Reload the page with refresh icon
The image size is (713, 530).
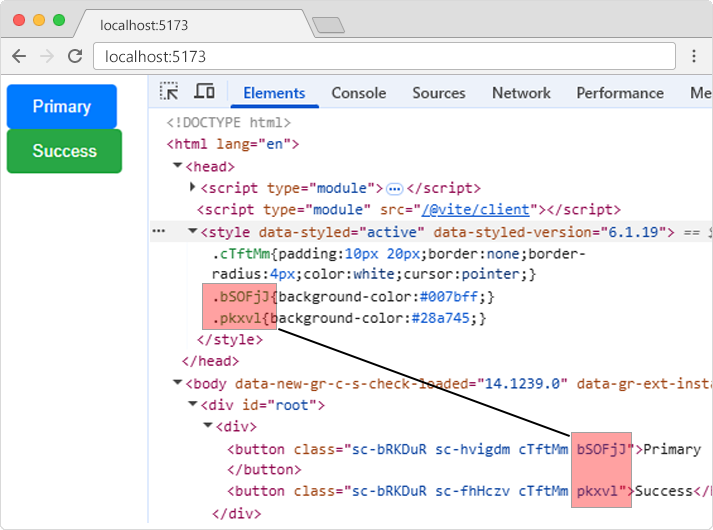[x=75, y=56]
